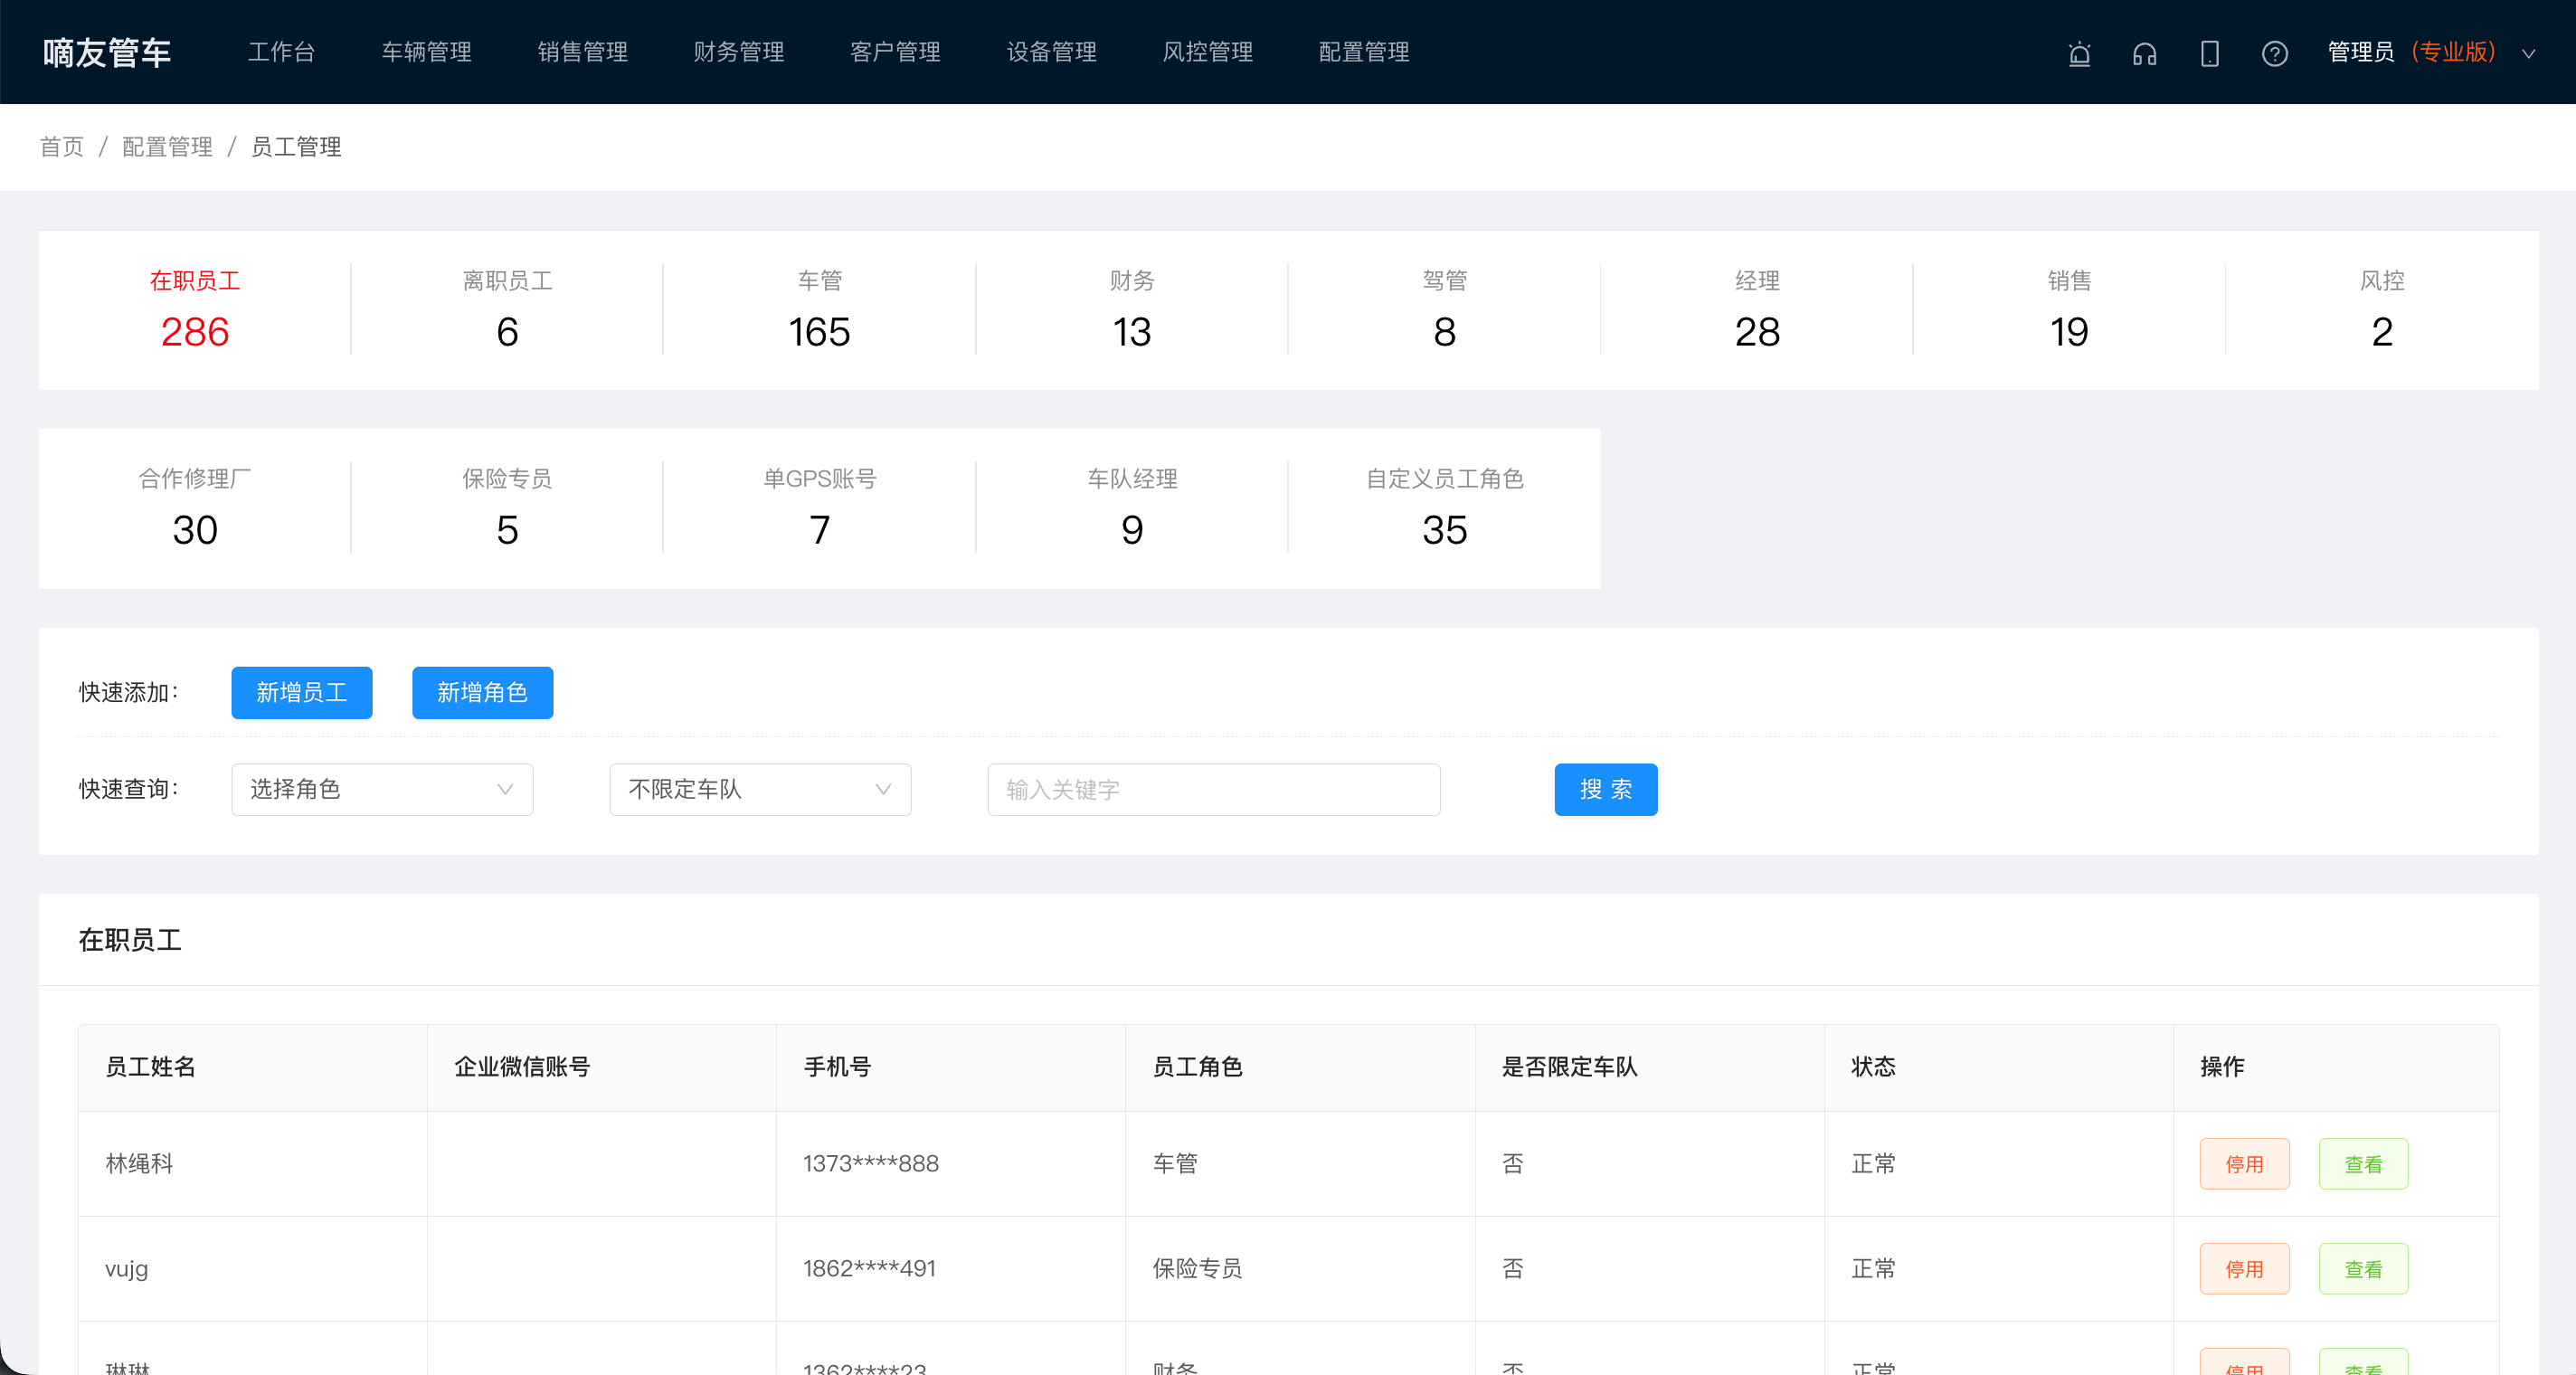Open the 设备管理 menu
Screen dimensions: 2576x1375
[x=1051, y=52]
